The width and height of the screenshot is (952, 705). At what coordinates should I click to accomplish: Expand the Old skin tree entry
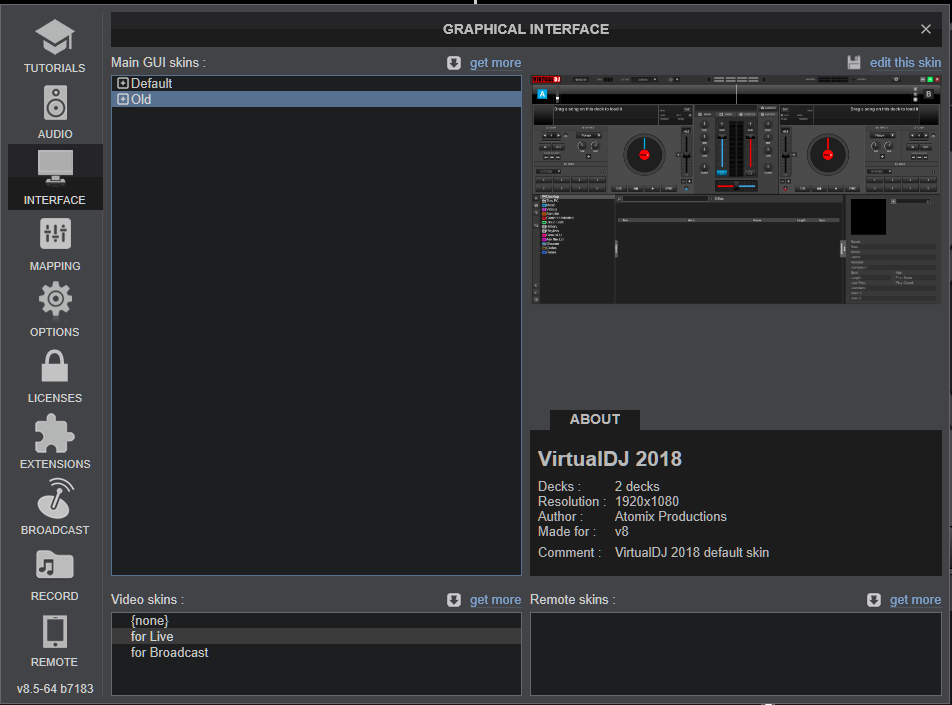click(x=123, y=99)
